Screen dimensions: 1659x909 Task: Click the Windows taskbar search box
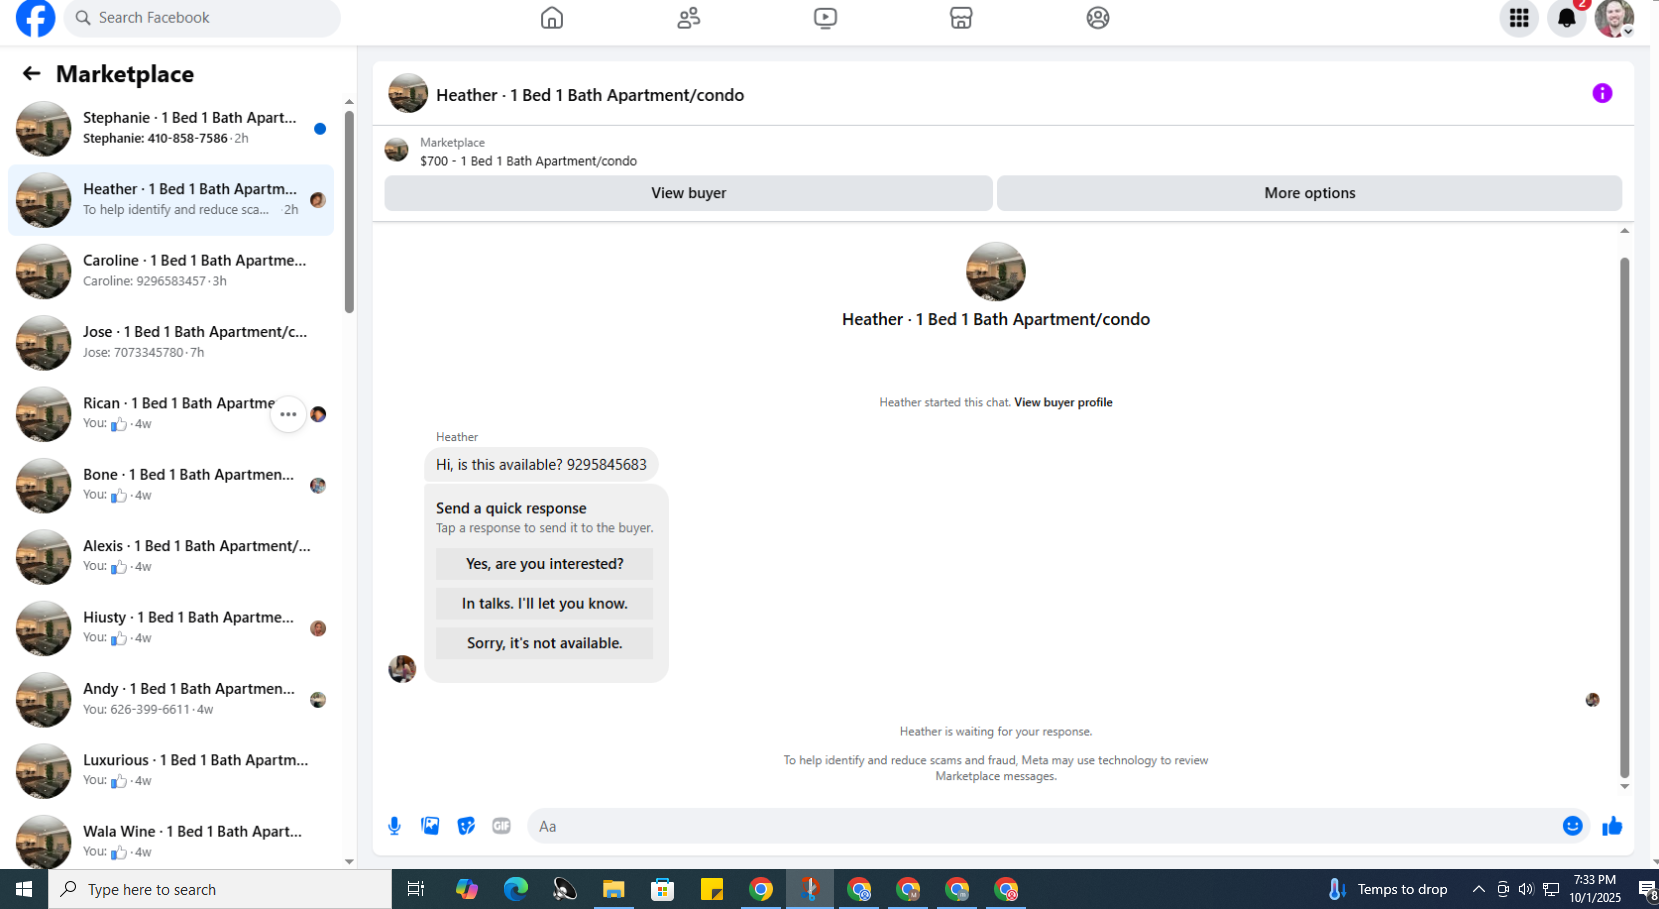tap(220, 889)
